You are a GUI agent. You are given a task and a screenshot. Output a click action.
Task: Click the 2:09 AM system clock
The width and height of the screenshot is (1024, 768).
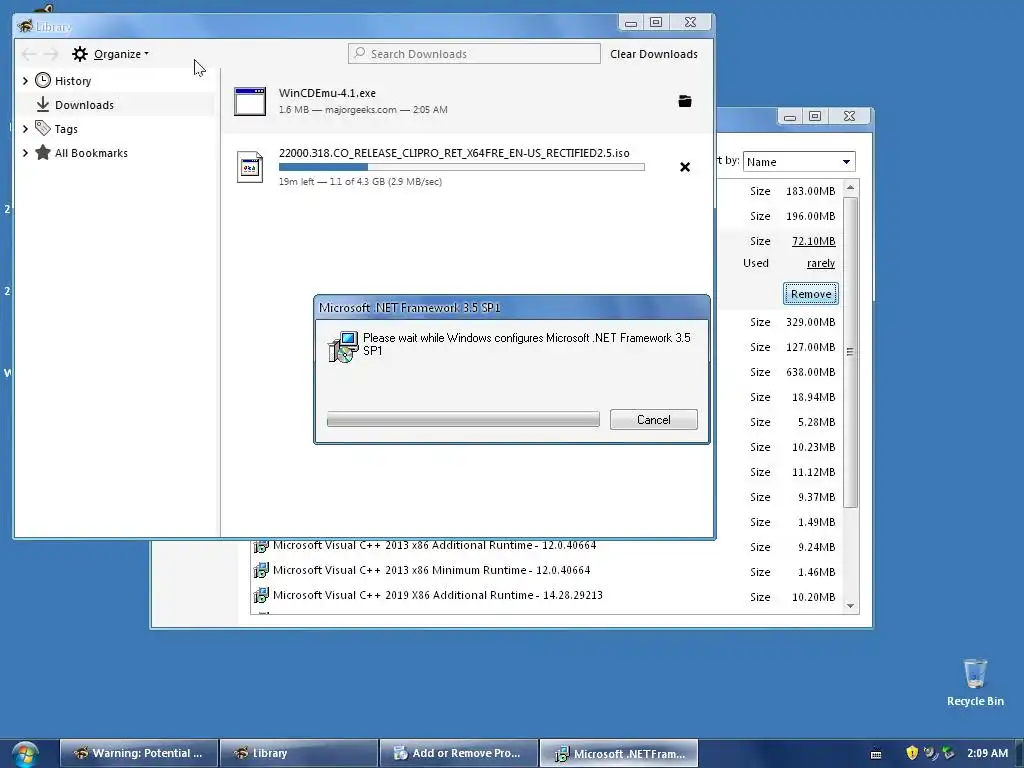point(987,753)
